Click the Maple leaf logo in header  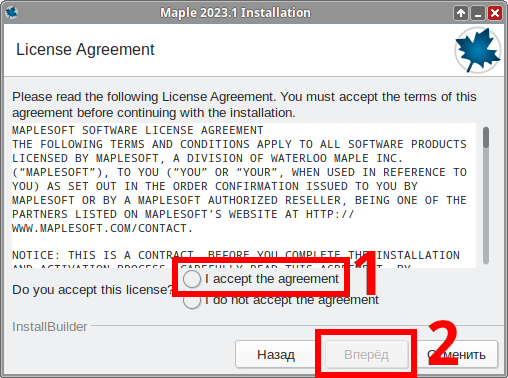478,50
